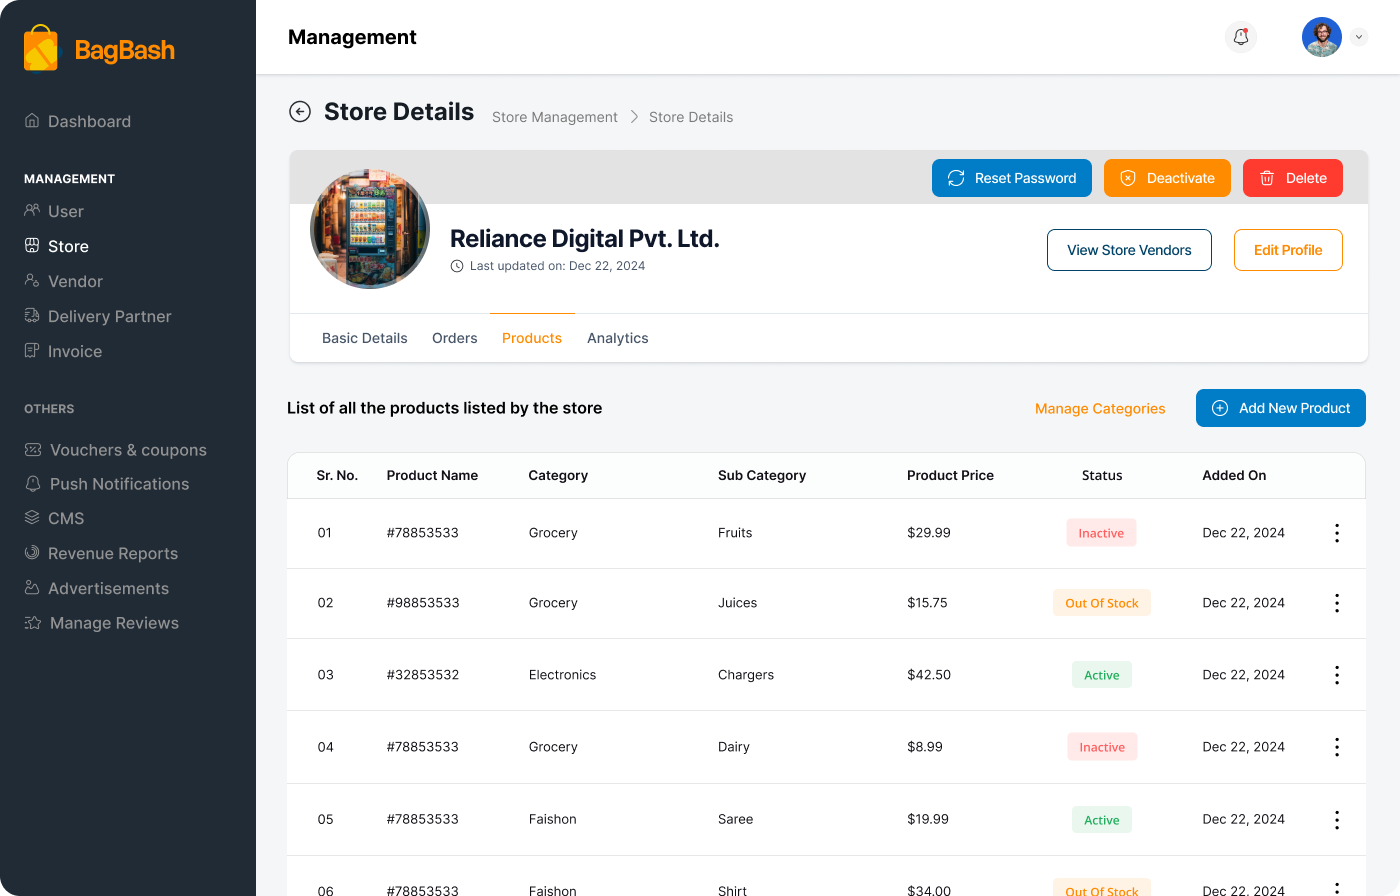Click the Add New Product button
Screen dimensions: 1400x896
[1280, 408]
